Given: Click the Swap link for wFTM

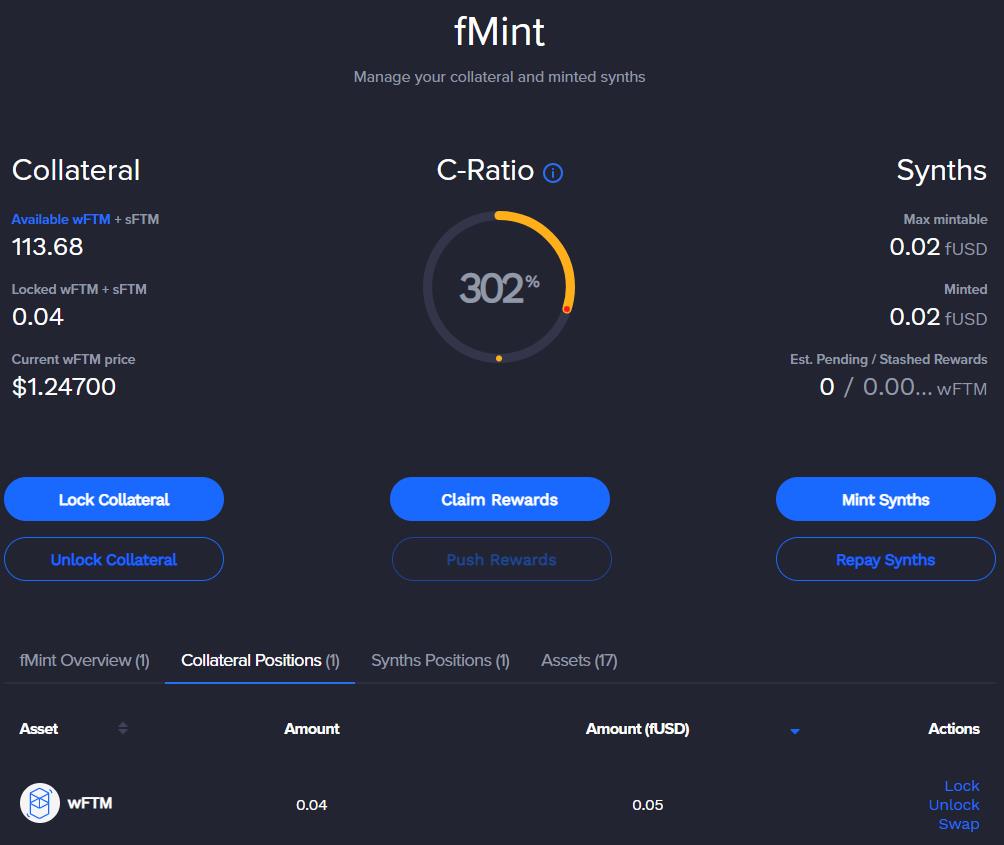Looking at the screenshot, I should [x=958, y=824].
